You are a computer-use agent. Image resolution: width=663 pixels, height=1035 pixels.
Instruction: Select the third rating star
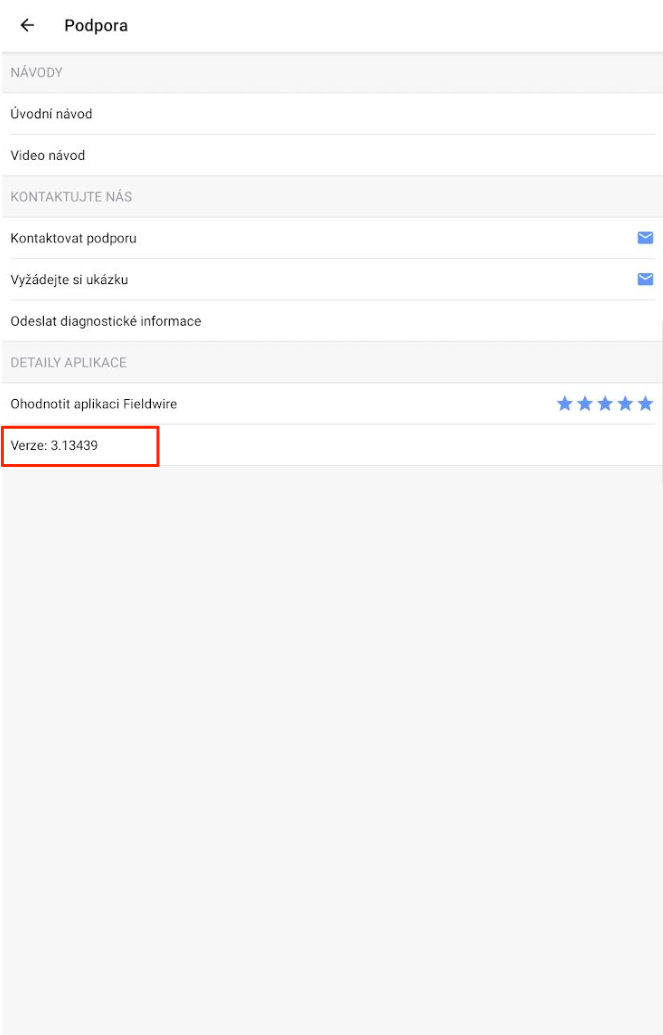605,404
